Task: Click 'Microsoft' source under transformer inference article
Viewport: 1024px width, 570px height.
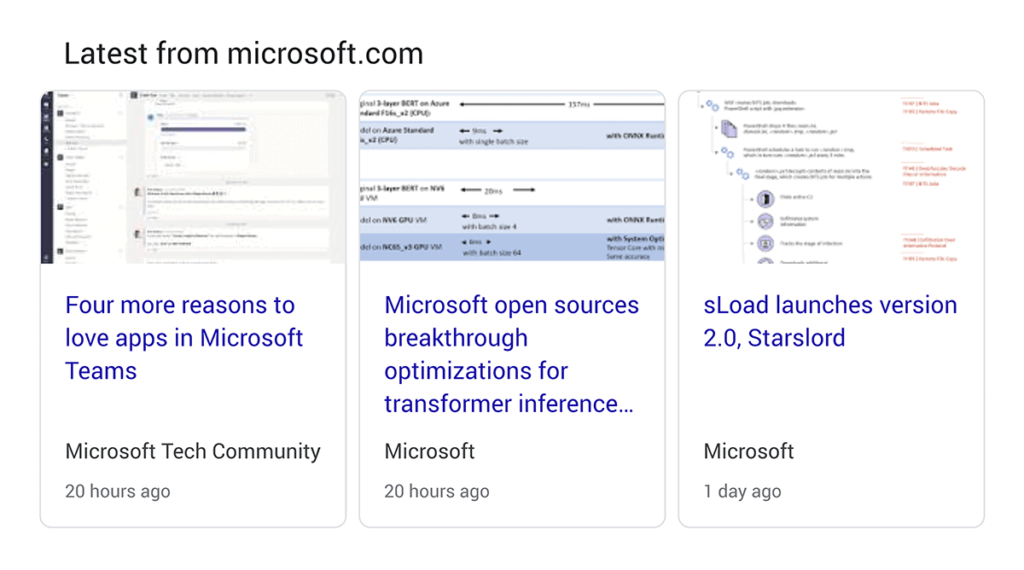Action: (x=429, y=451)
